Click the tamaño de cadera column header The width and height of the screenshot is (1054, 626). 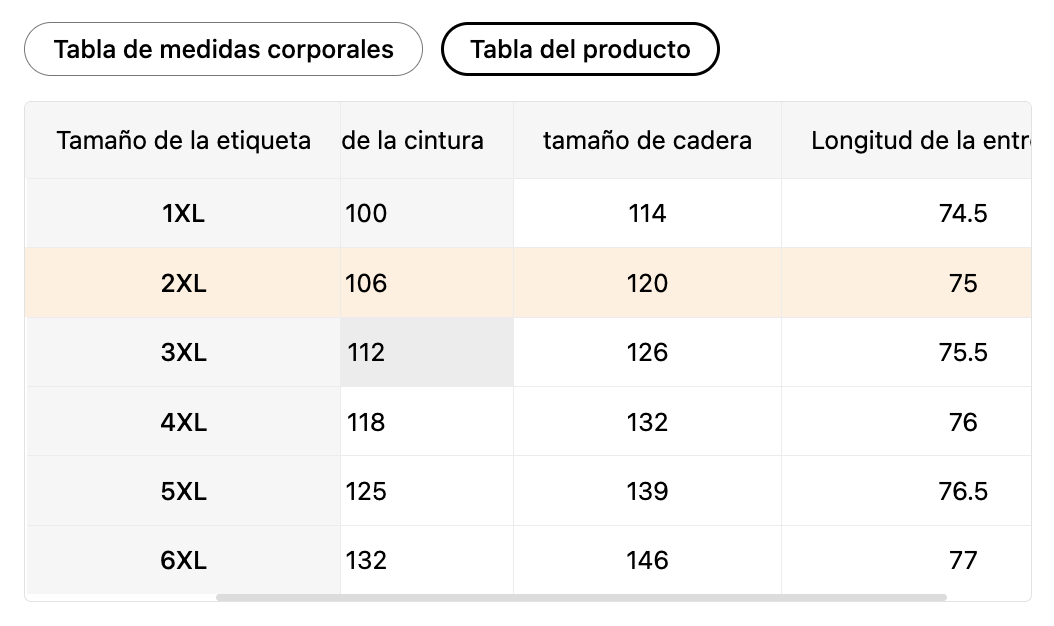click(x=647, y=140)
